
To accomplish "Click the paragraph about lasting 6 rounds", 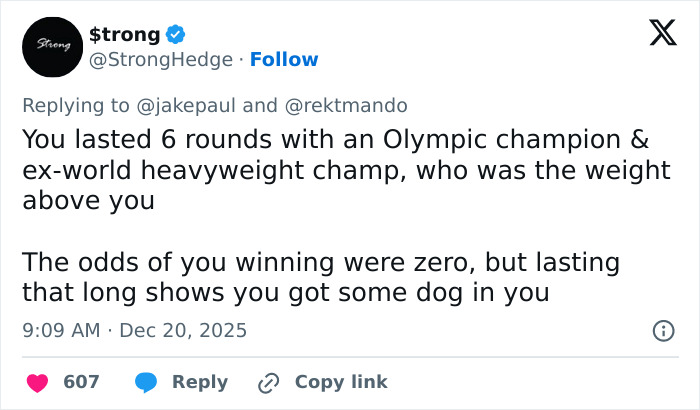I will coord(345,170).
